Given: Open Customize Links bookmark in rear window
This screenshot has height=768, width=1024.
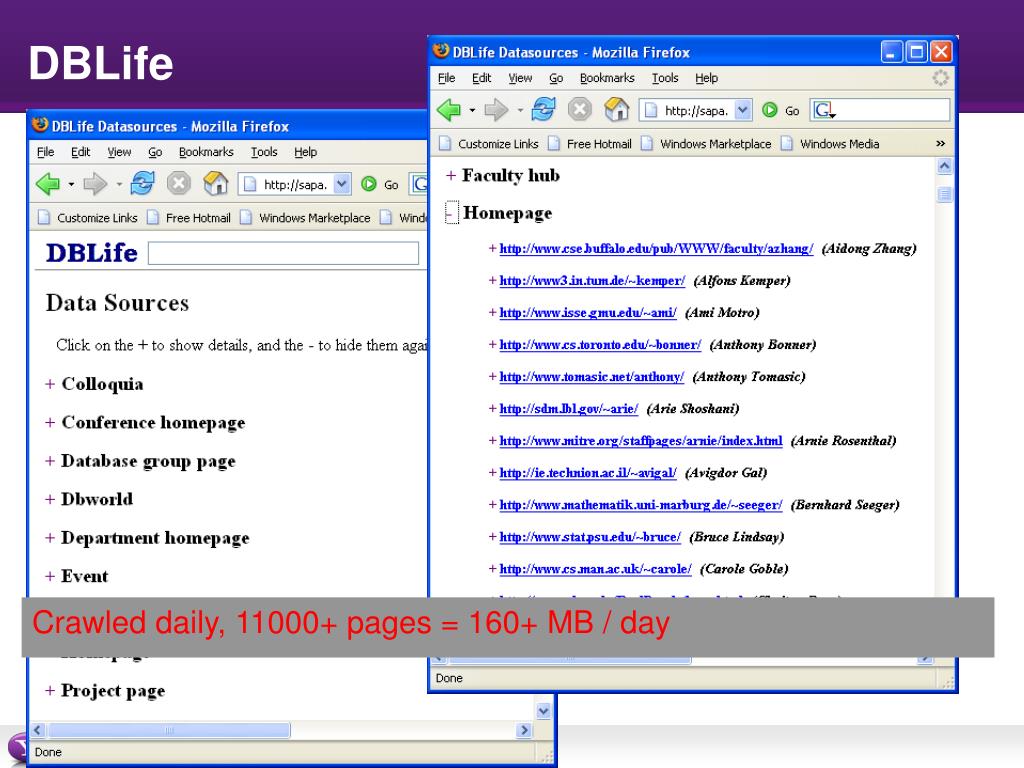Looking at the screenshot, I should tap(88, 217).
